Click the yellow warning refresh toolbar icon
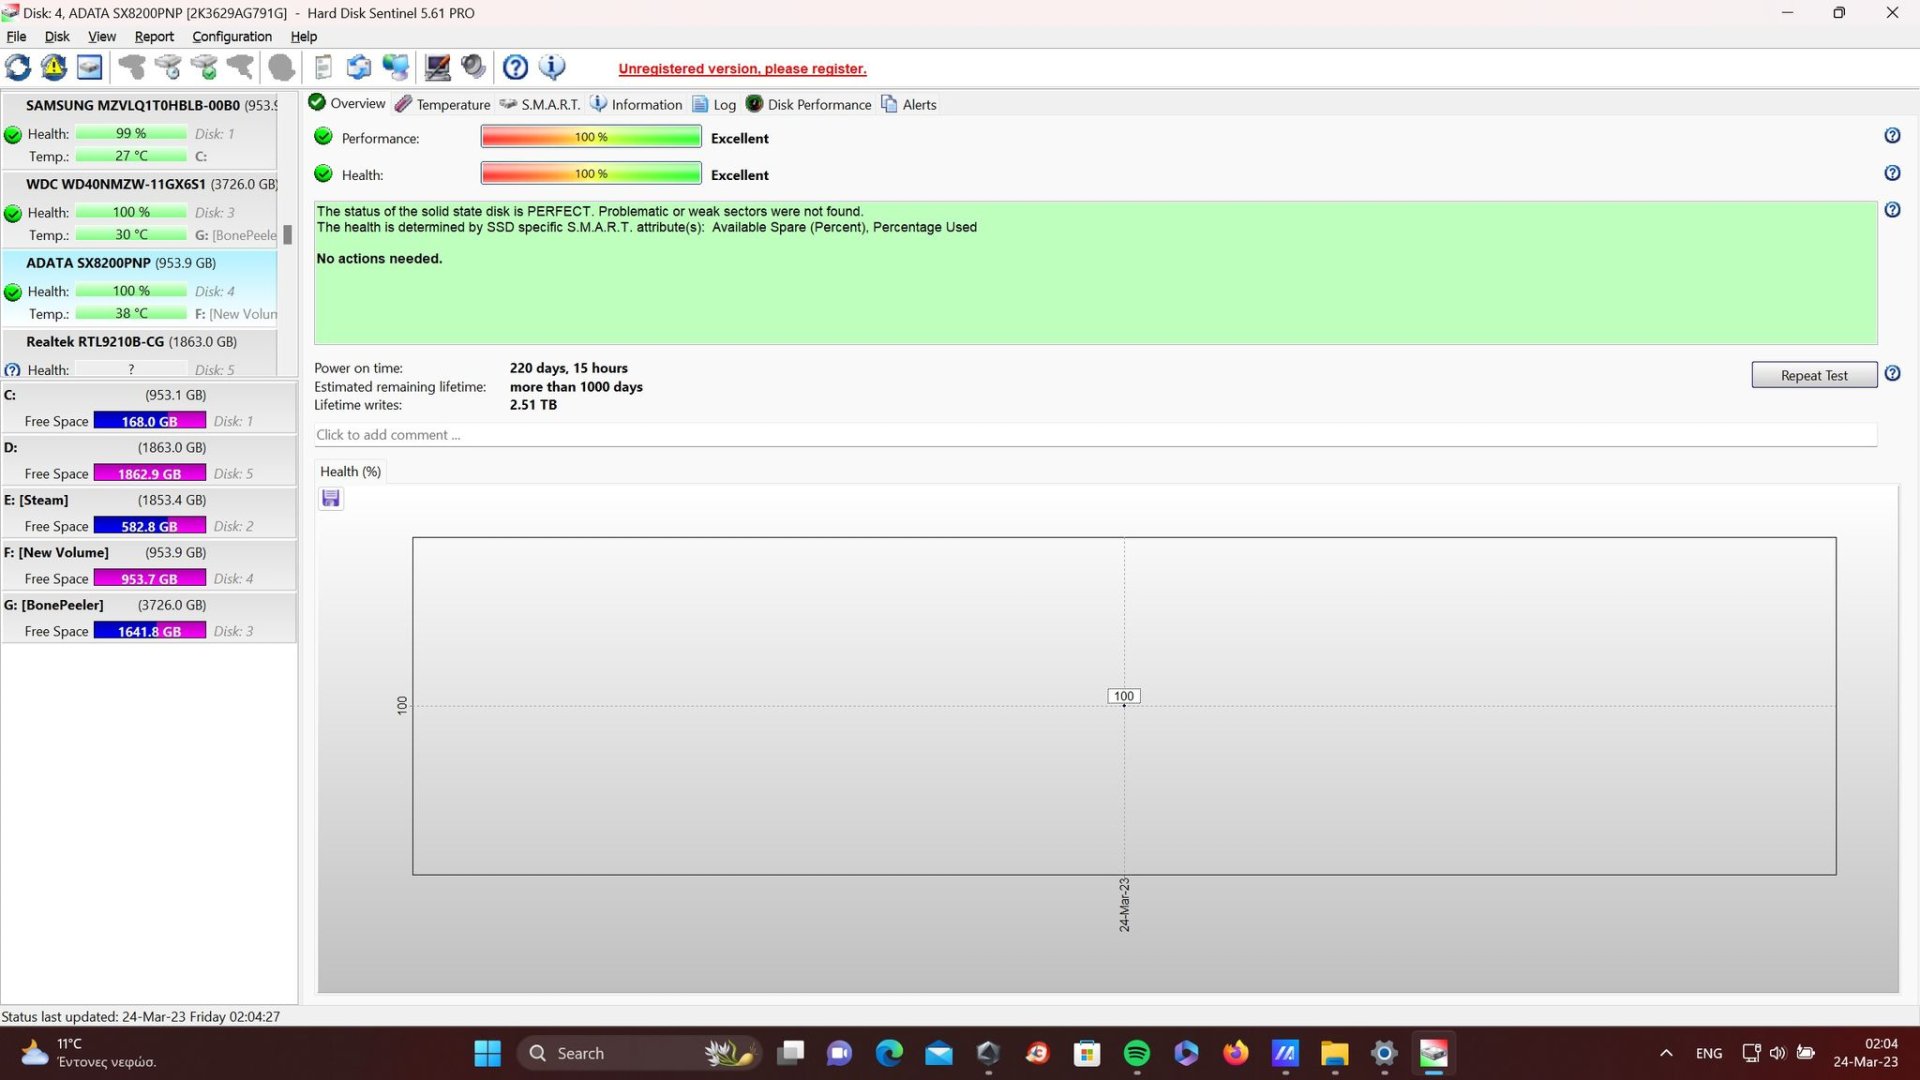Viewport: 1920px width, 1080px height. point(54,68)
